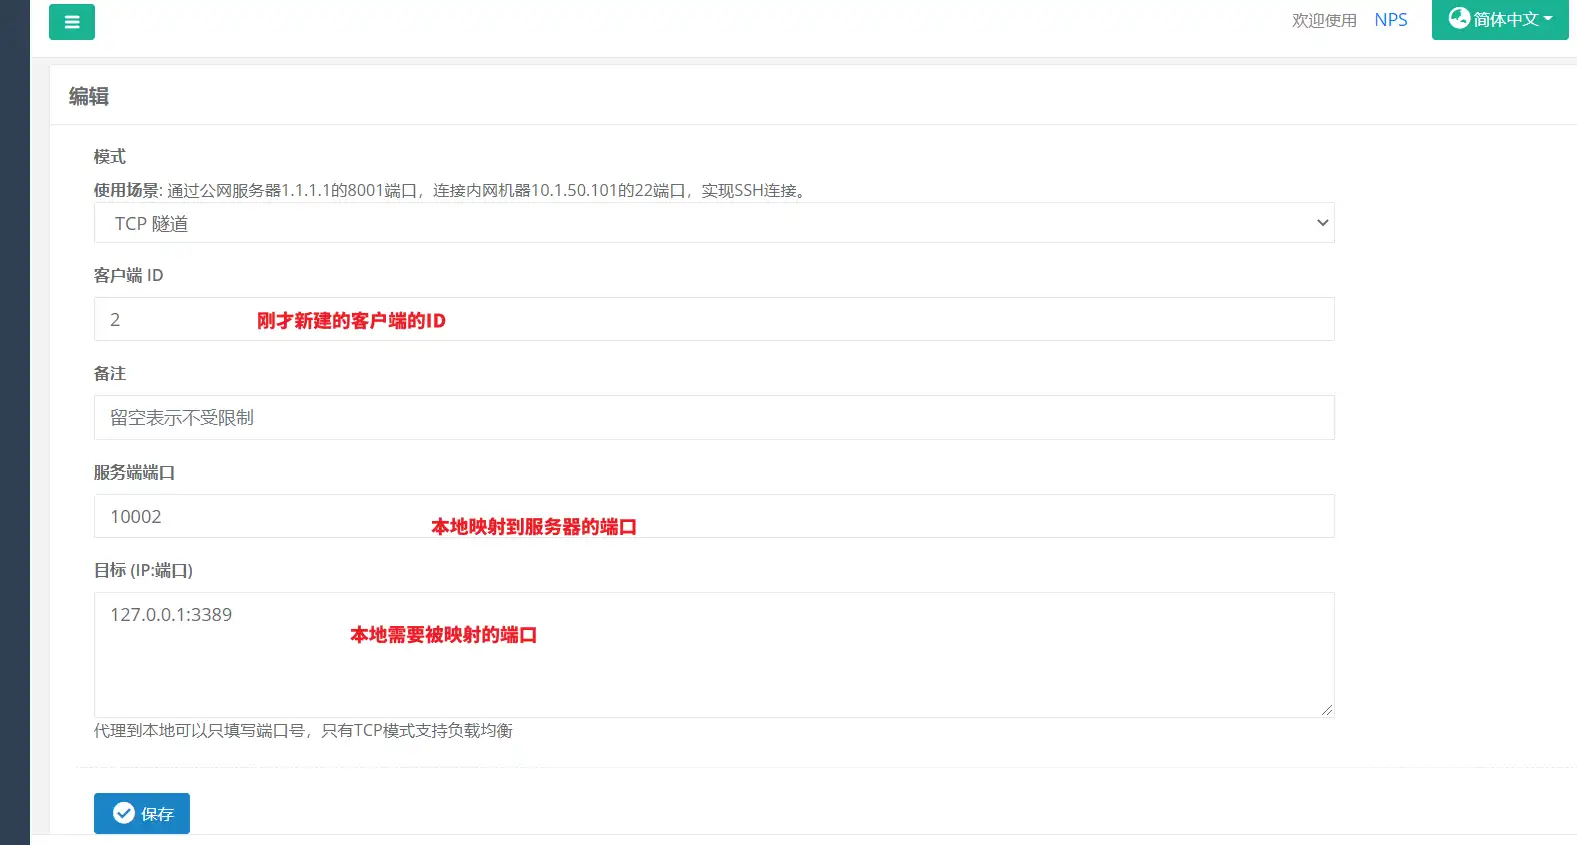Click the resize handle of target textarea
Screen dimensions: 1577x845
[1326, 709]
